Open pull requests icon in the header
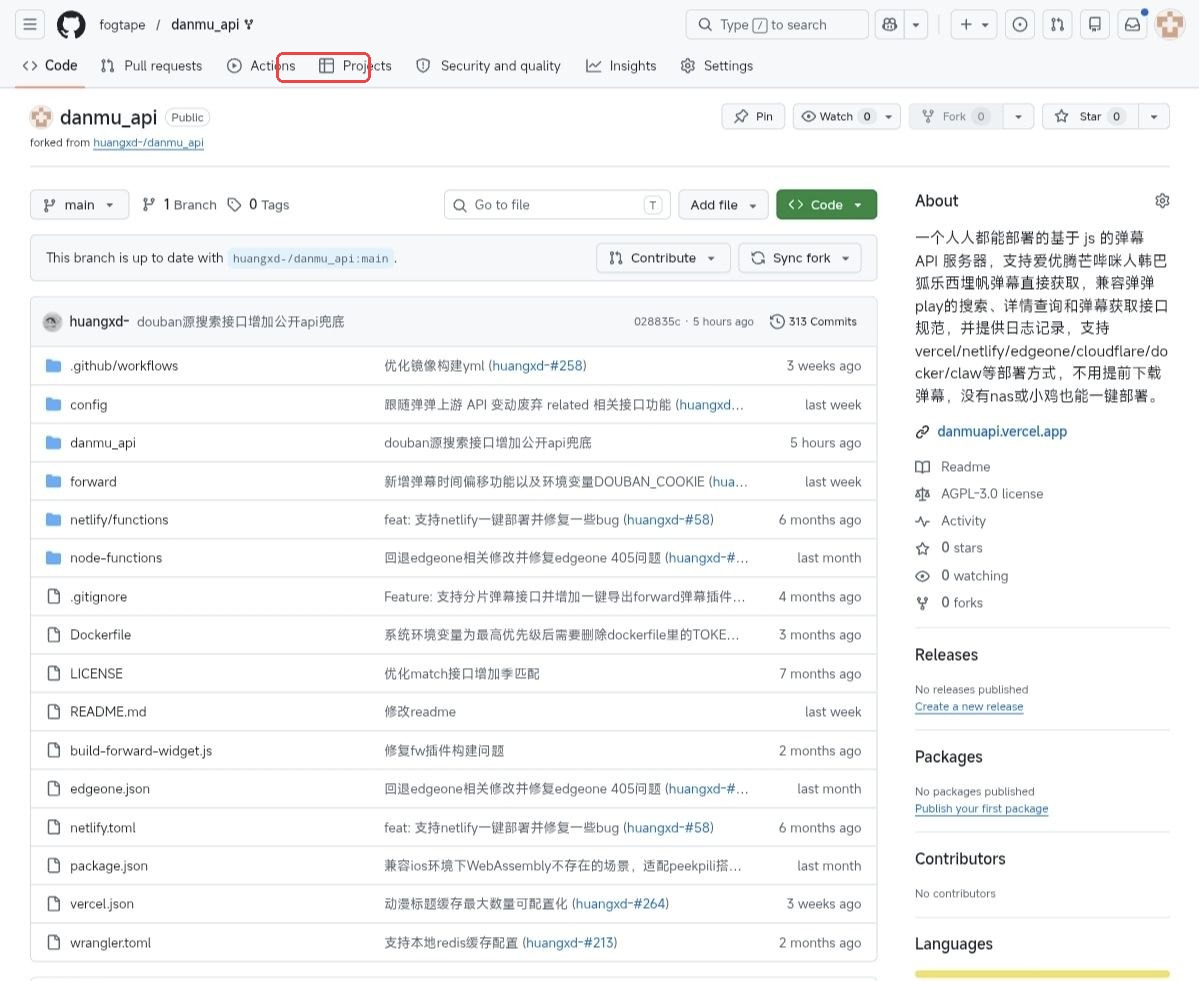 (x=1057, y=24)
